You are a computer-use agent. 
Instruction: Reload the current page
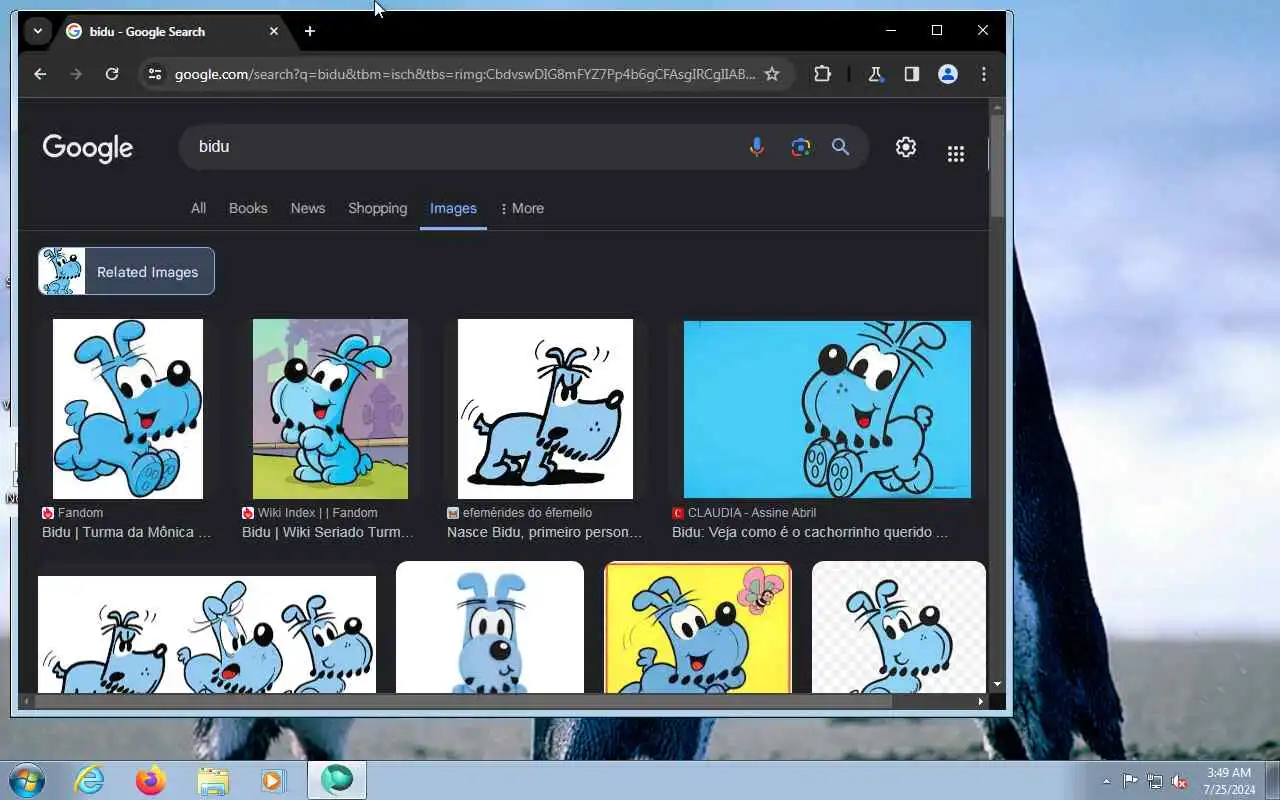click(x=112, y=74)
